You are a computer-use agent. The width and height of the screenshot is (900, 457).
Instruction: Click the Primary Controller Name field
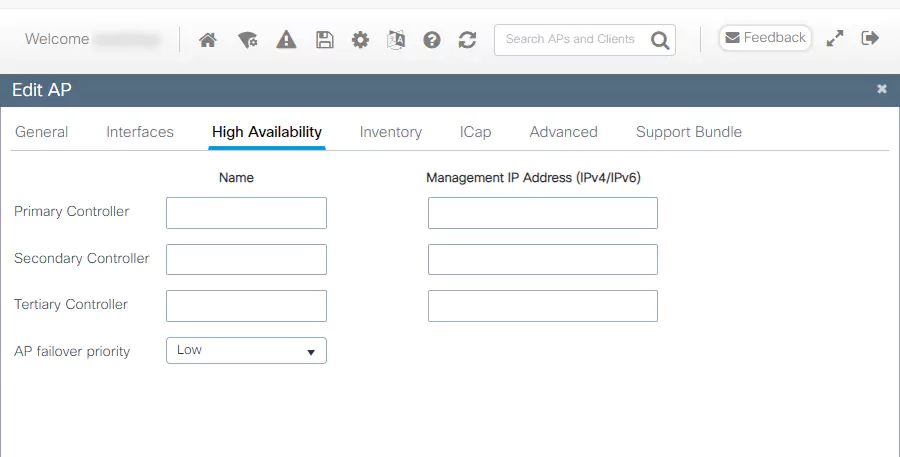(246, 213)
